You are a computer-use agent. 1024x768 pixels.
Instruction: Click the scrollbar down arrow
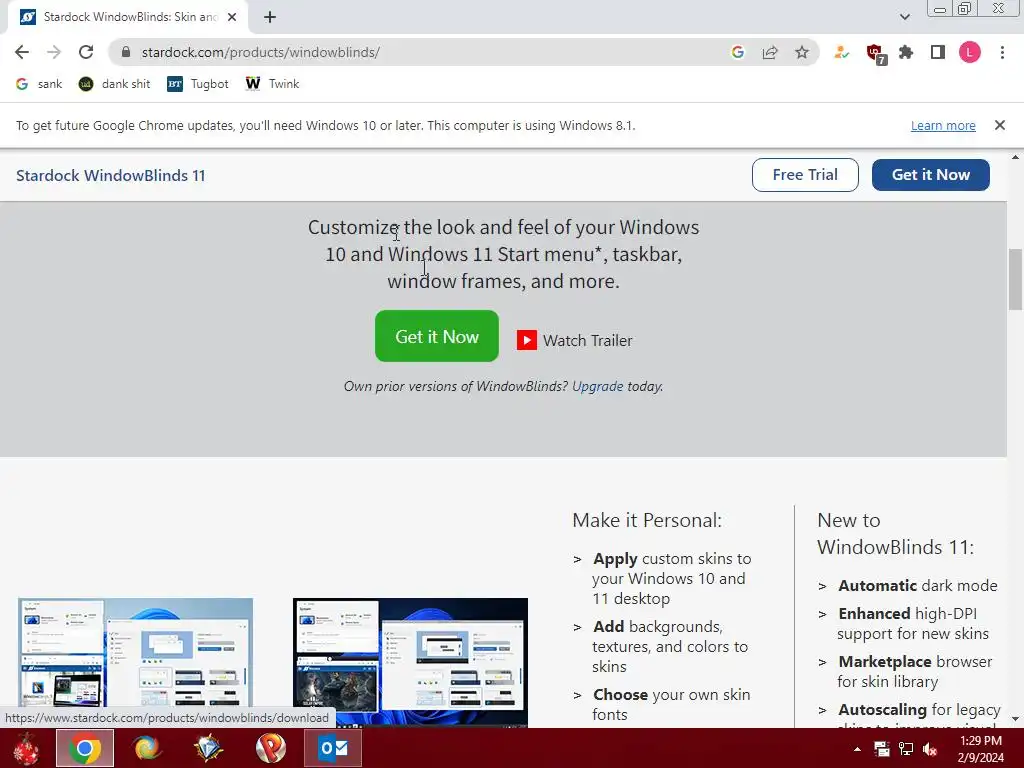[1016, 719]
